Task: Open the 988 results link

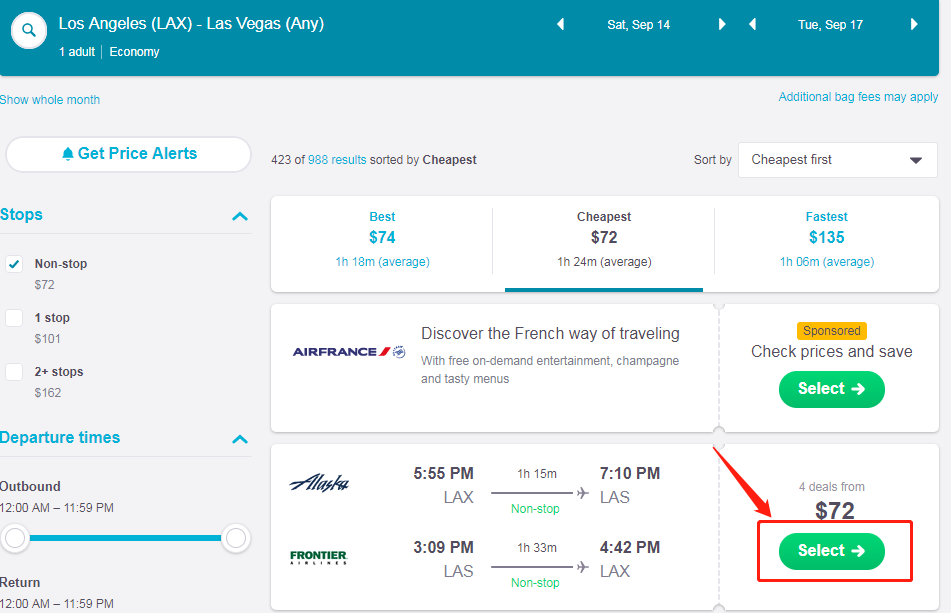Action: click(x=337, y=160)
